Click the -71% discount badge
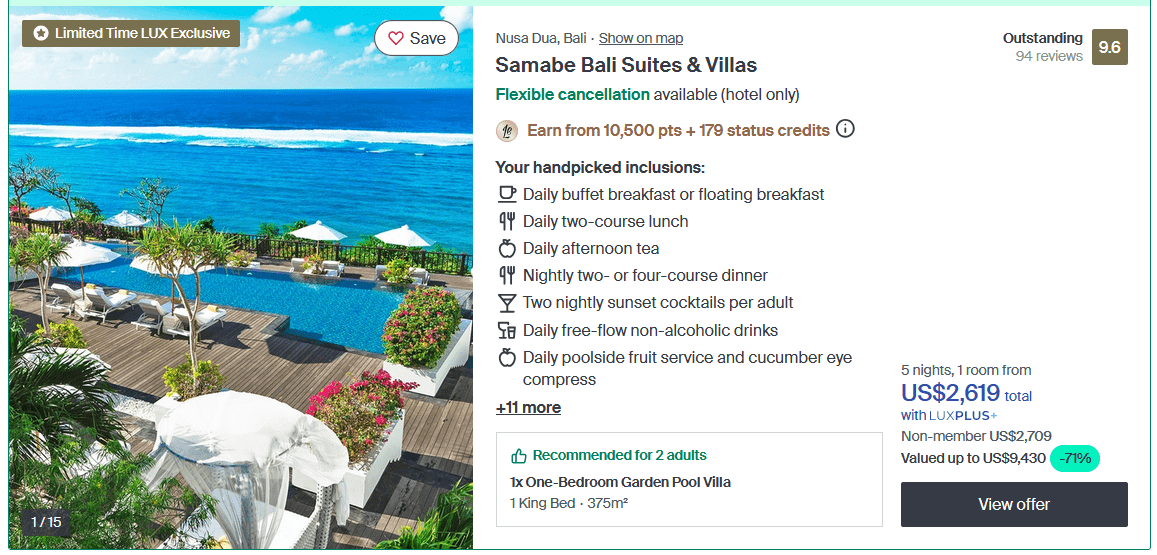1157x555 pixels. [x=1074, y=458]
